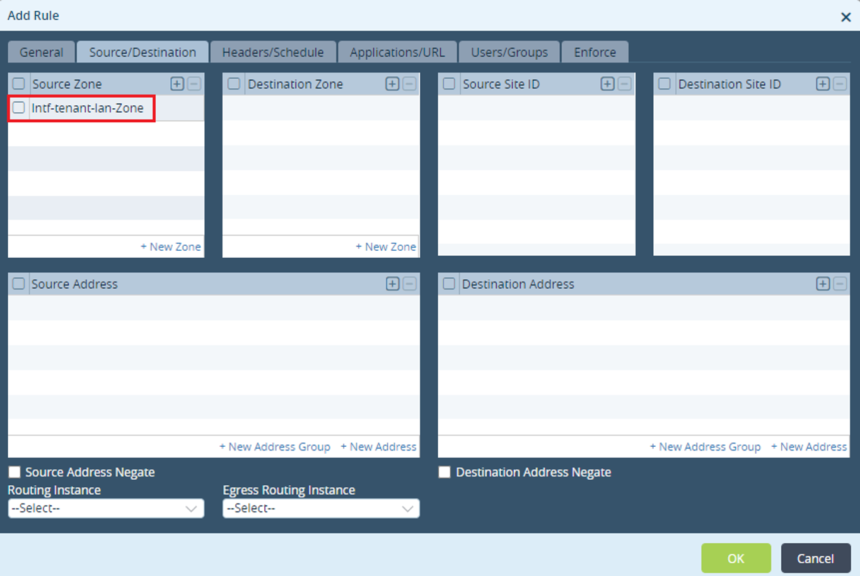Enable Source Address Negate

(14, 471)
